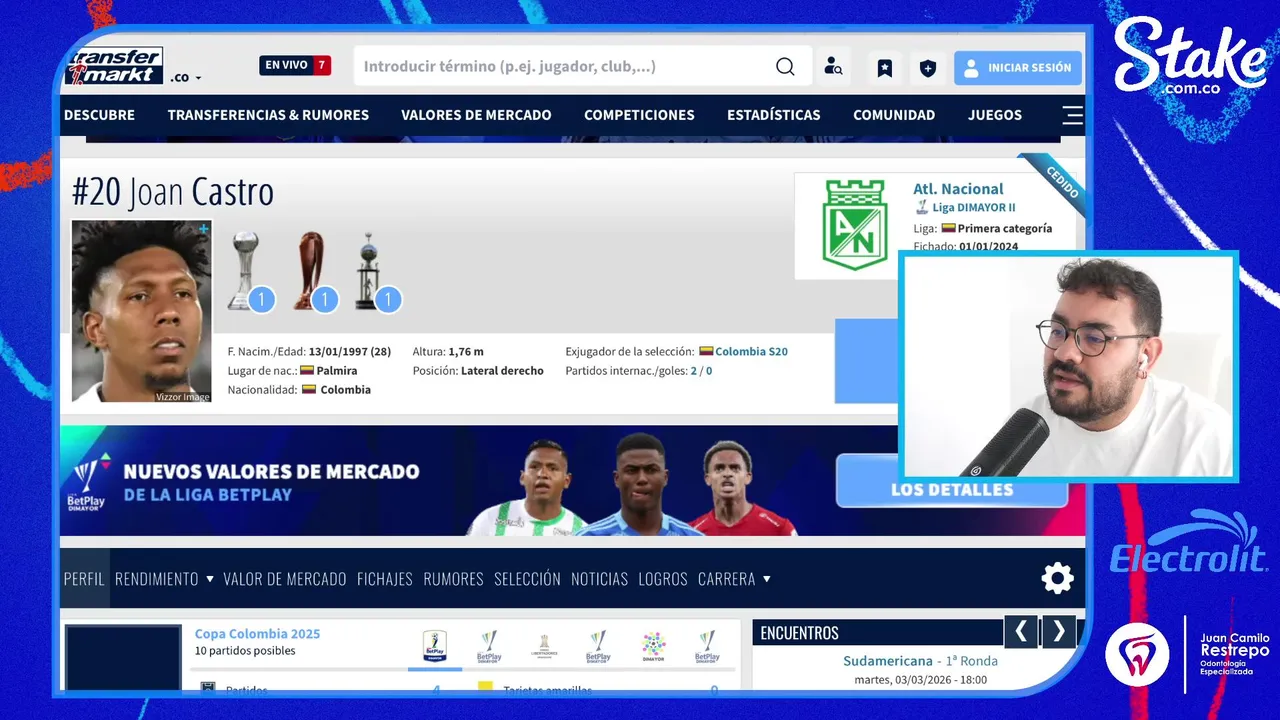Click the INICIAR SESIÓN login button
Viewport: 1280px width, 720px height.
coord(1018,68)
